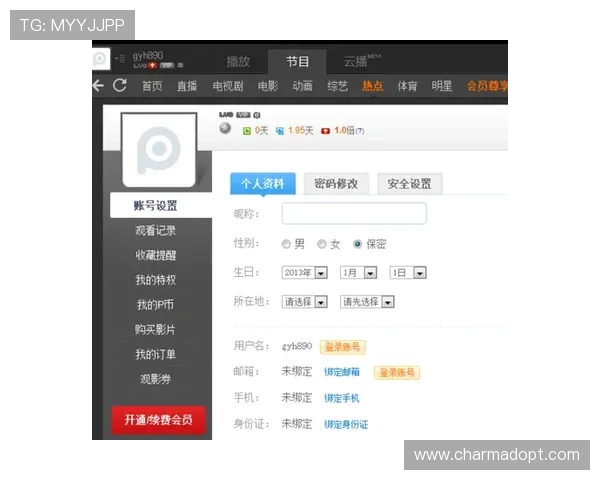
Task: Select the 男 gender radio button
Action: 286,244
